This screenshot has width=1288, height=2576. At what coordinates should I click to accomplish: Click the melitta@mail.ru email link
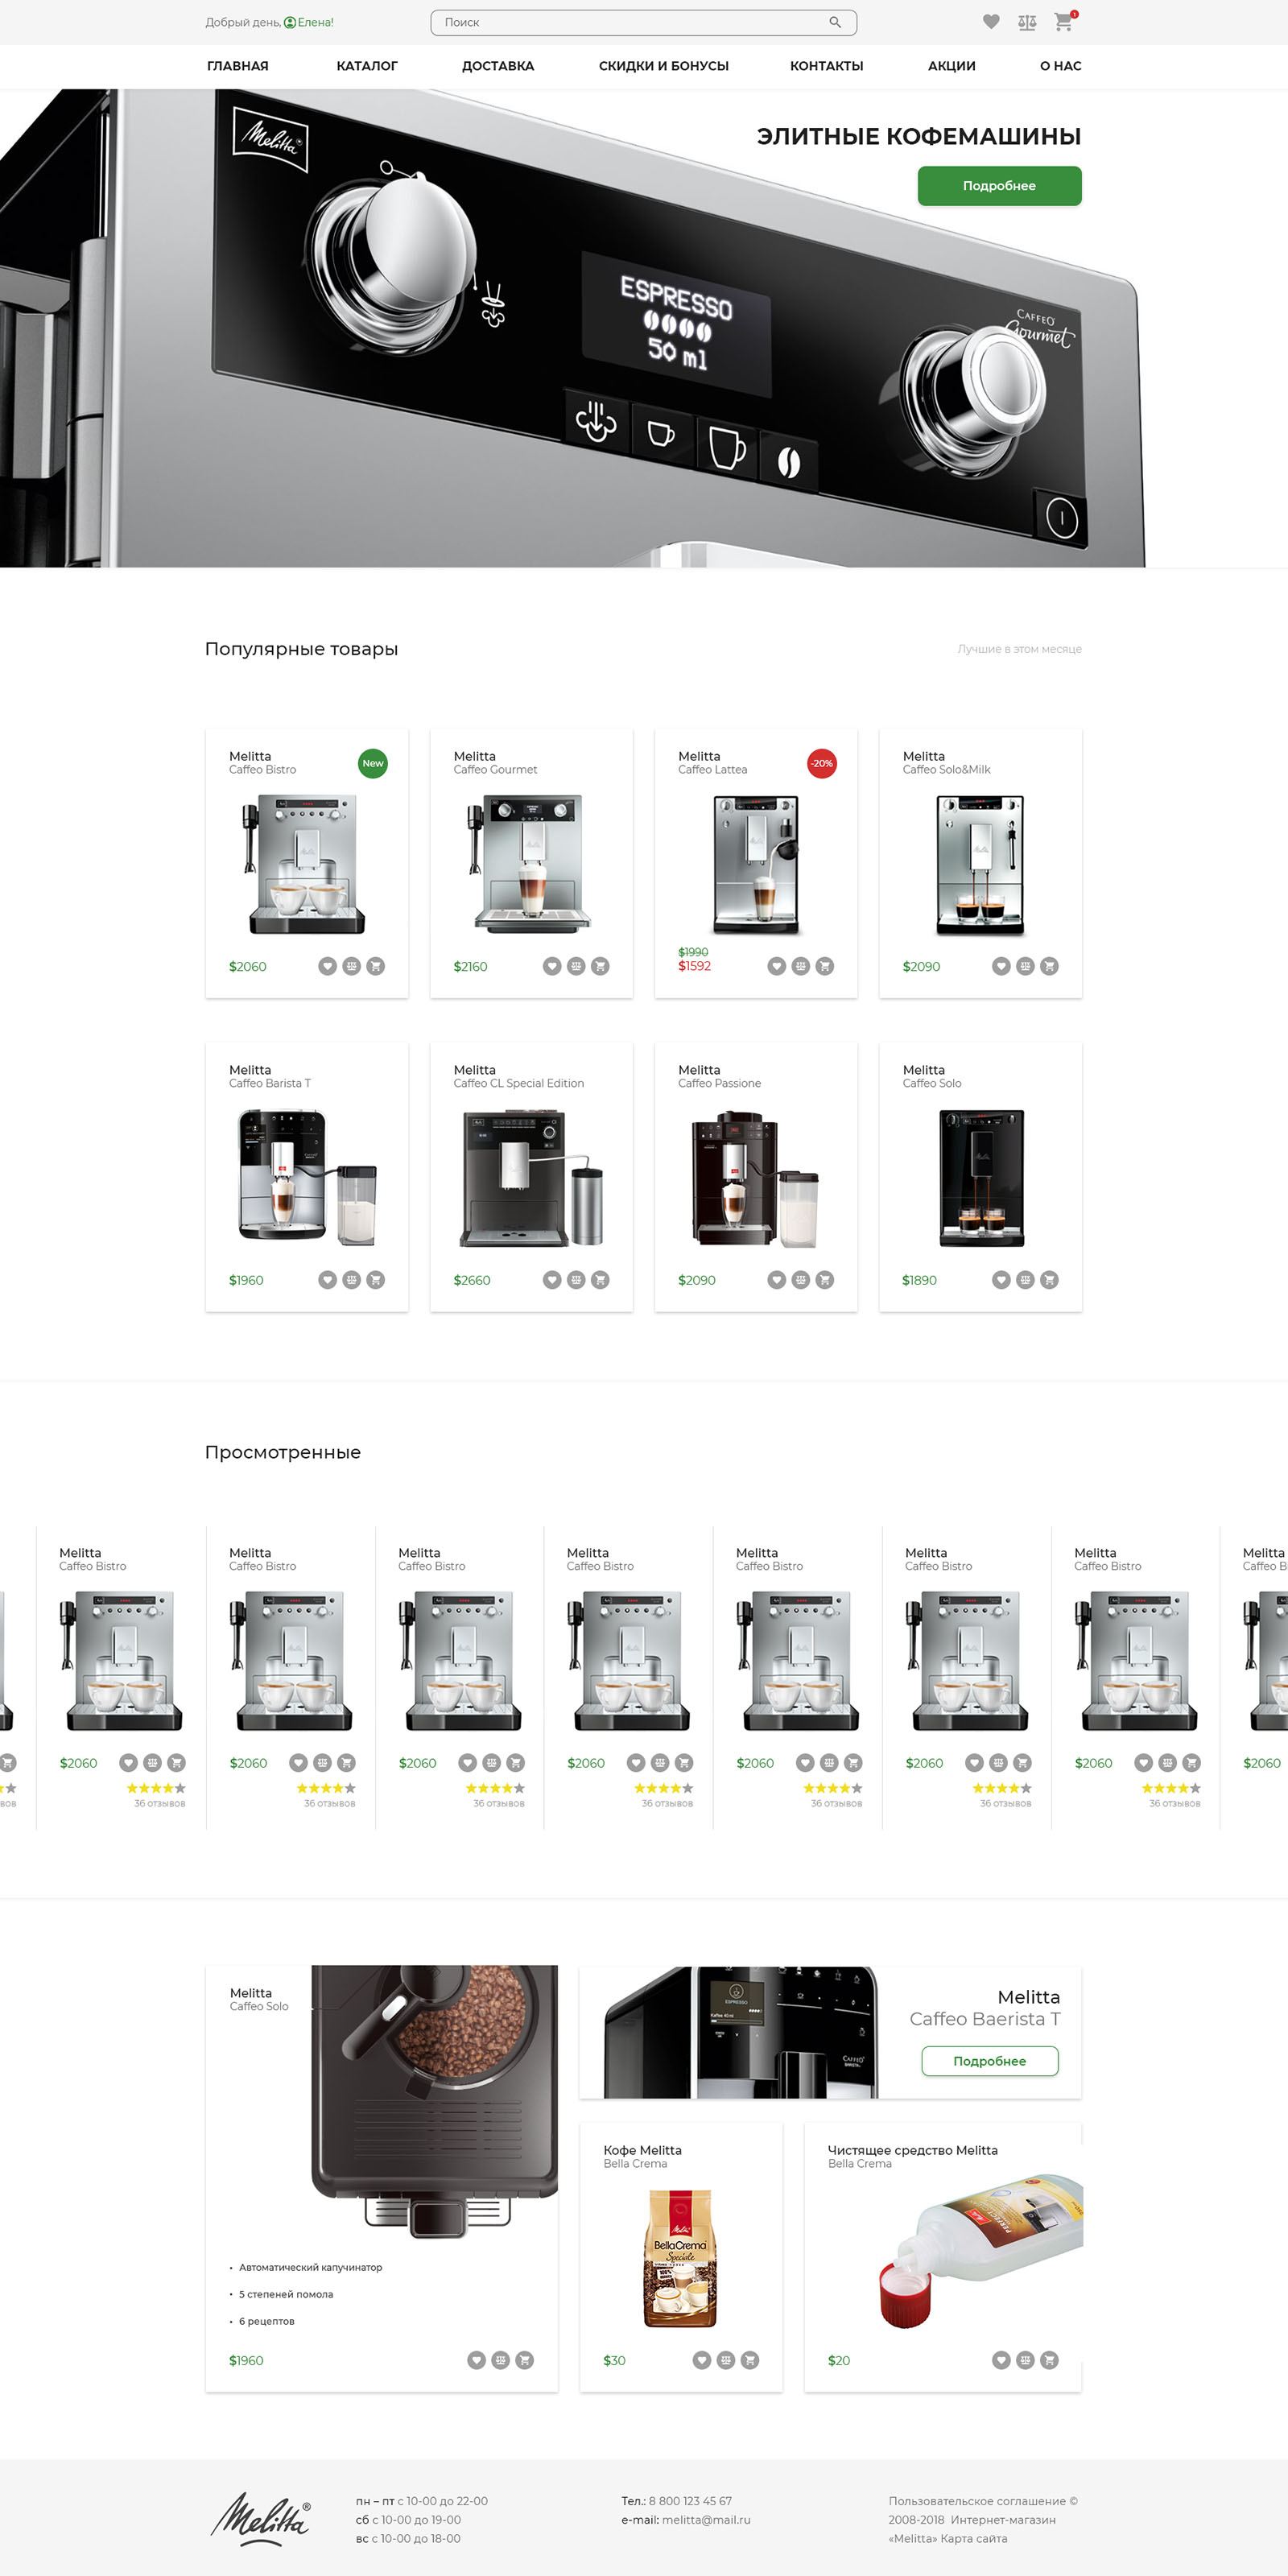point(706,2520)
